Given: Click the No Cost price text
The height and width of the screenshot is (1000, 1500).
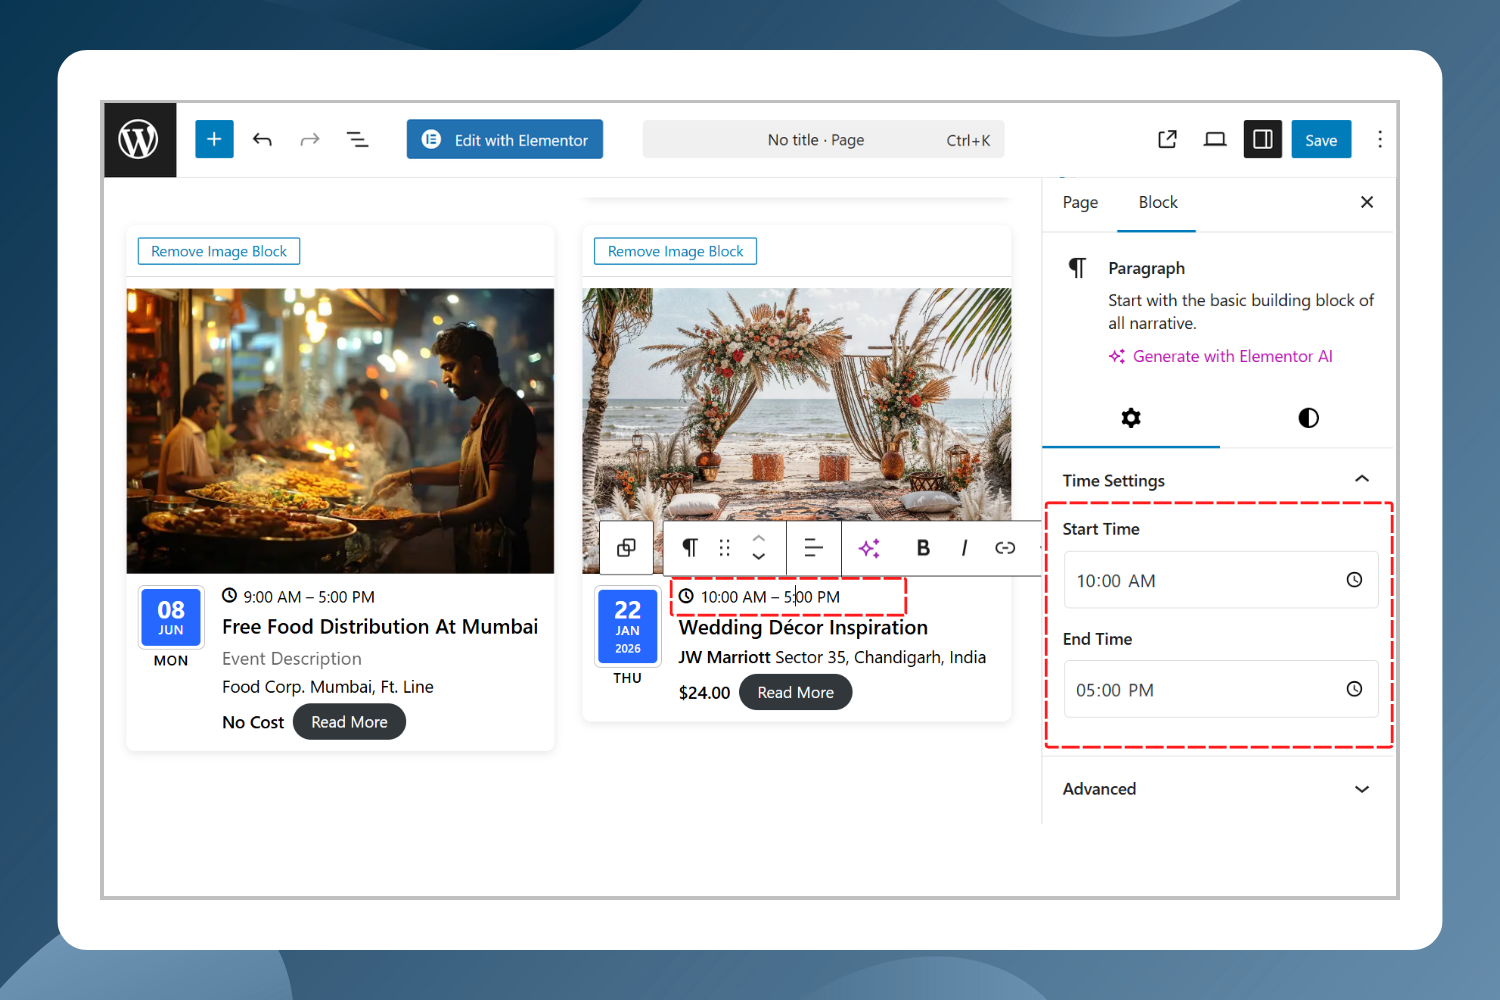Looking at the screenshot, I should [x=253, y=722].
